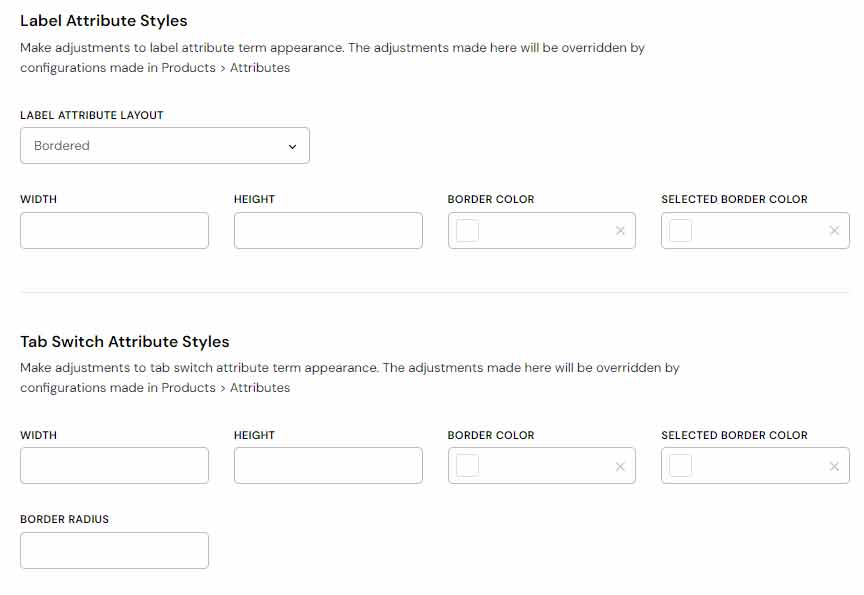Open the Label Attribute Layout dropdown
The height and width of the screenshot is (595, 864).
pyautogui.click(x=164, y=146)
